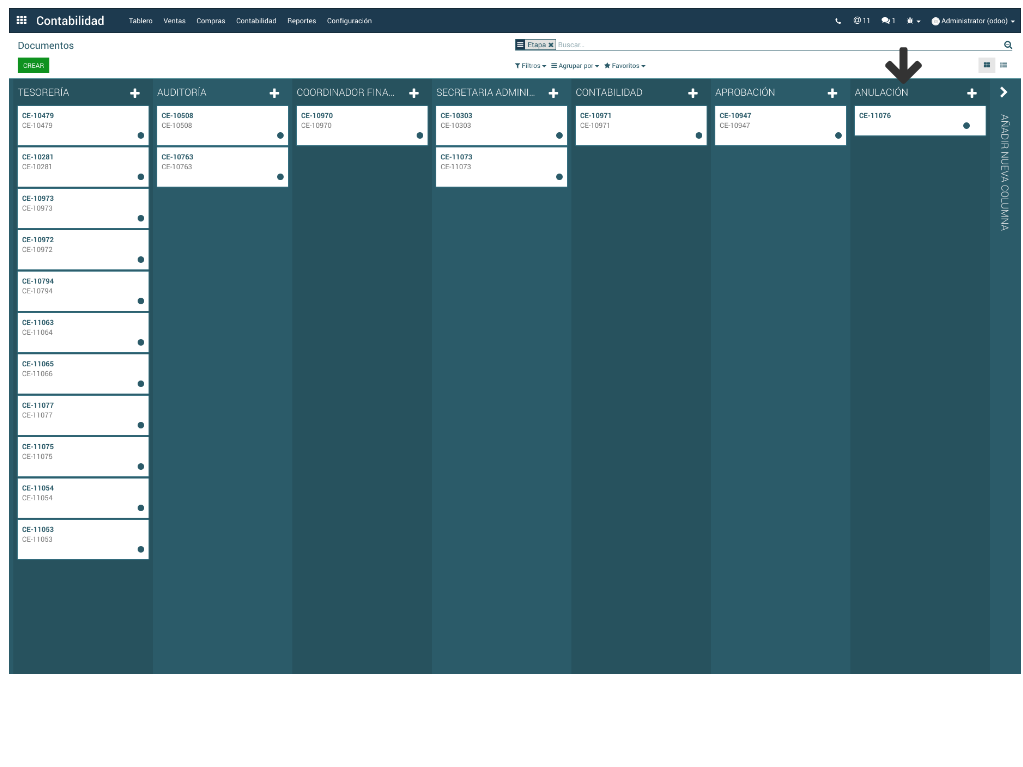Open the apps grid menu

[x=22, y=21]
